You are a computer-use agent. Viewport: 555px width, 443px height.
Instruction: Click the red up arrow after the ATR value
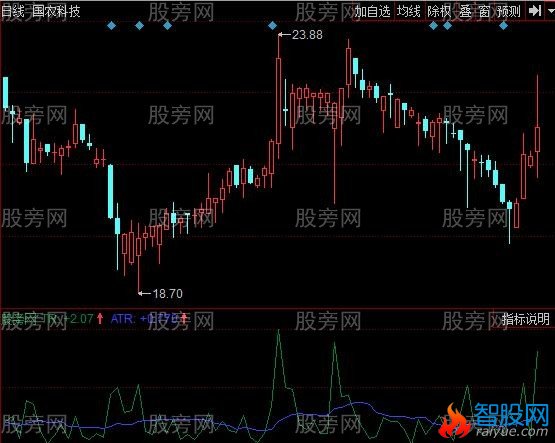[184, 318]
